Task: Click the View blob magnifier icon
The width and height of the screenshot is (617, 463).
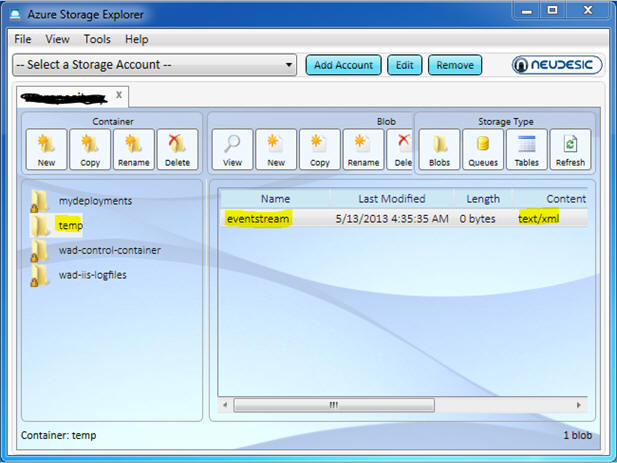Action: click(233, 149)
